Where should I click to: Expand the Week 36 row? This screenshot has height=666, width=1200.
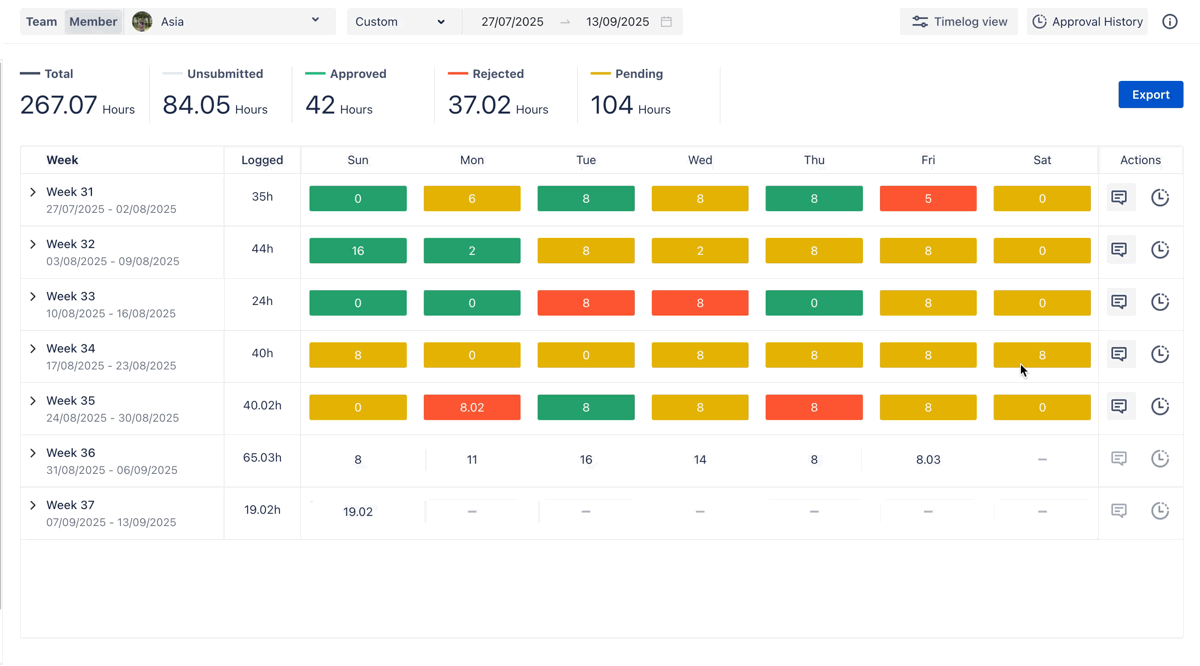(33, 453)
